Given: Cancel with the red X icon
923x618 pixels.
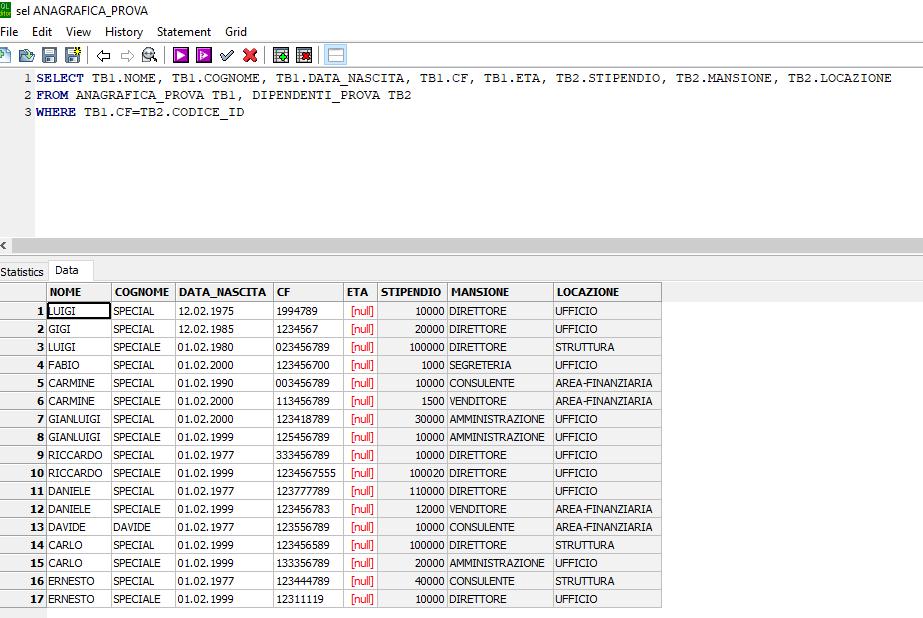Looking at the screenshot, I should (250, 55).
